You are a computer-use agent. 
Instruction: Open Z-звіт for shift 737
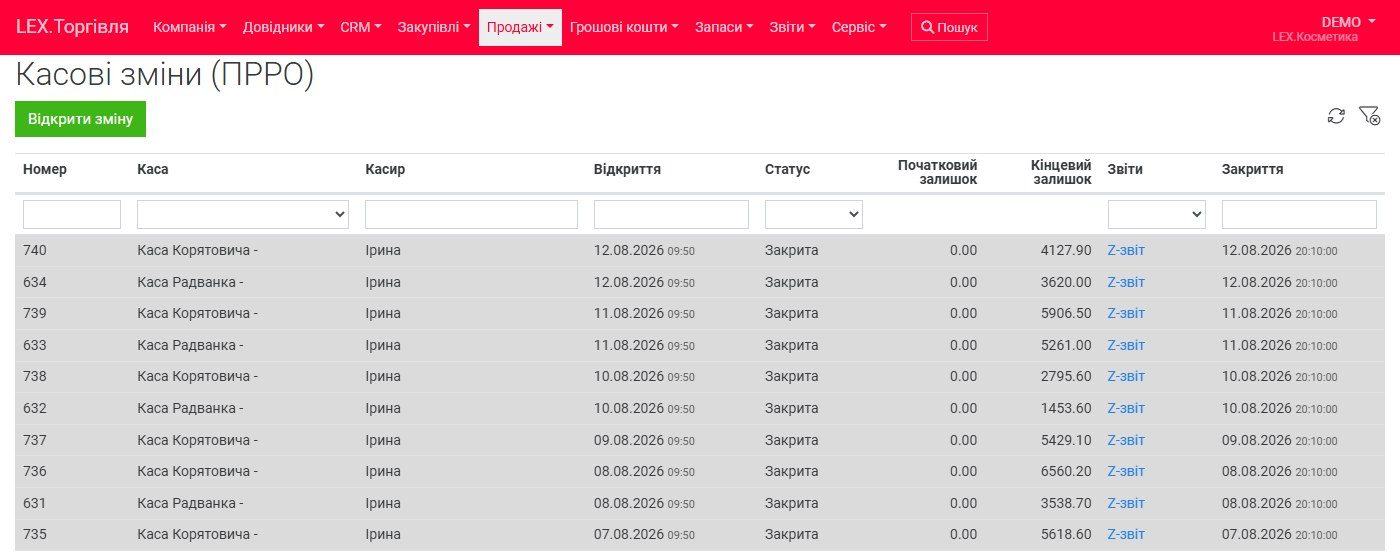(x=1126, y=440)
